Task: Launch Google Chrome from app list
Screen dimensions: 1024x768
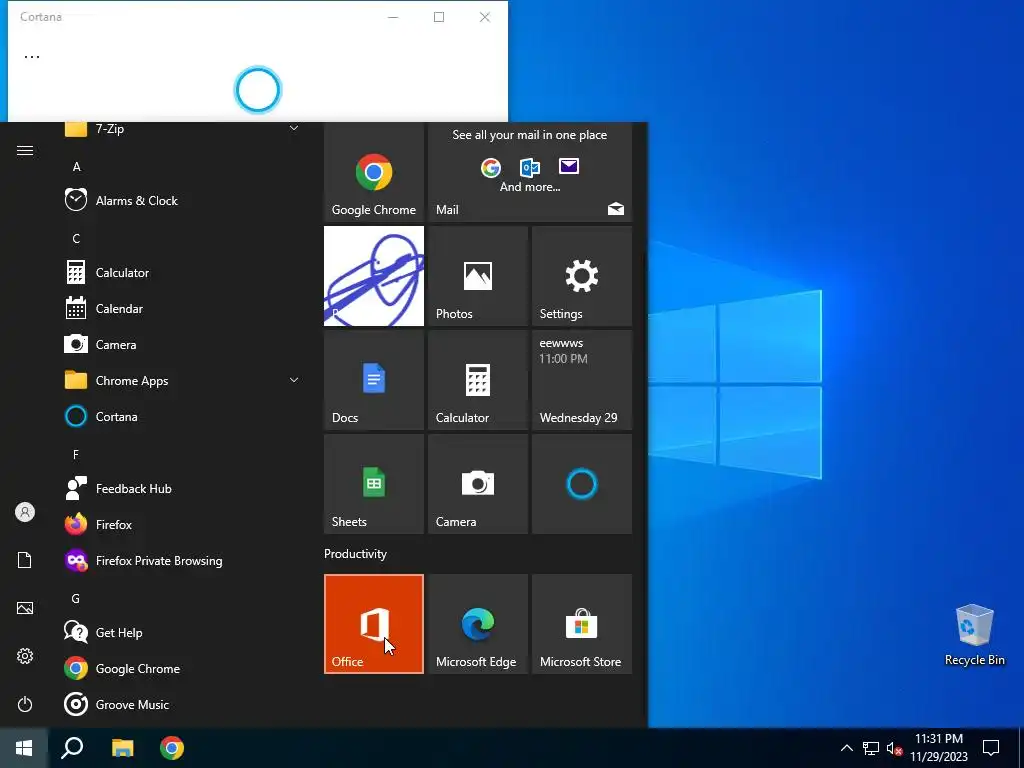Action: point(183,668)
